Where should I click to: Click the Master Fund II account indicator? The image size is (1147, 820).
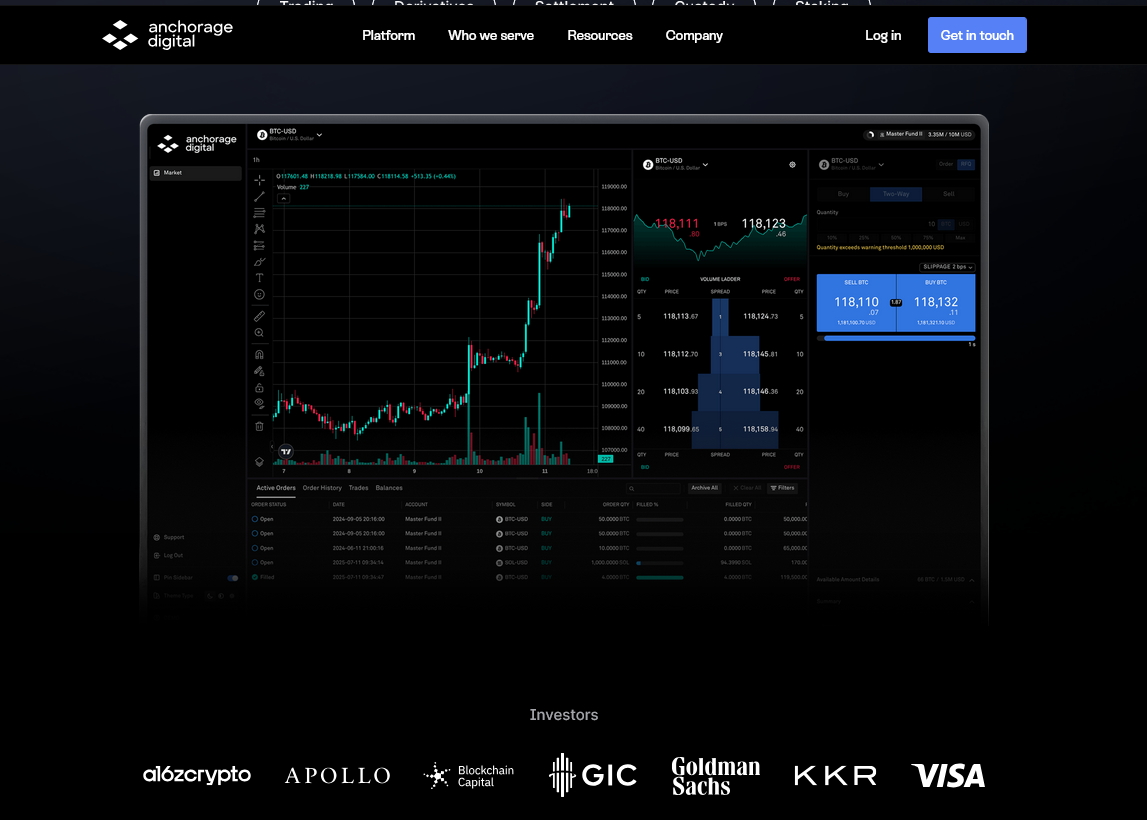[920, 135]
